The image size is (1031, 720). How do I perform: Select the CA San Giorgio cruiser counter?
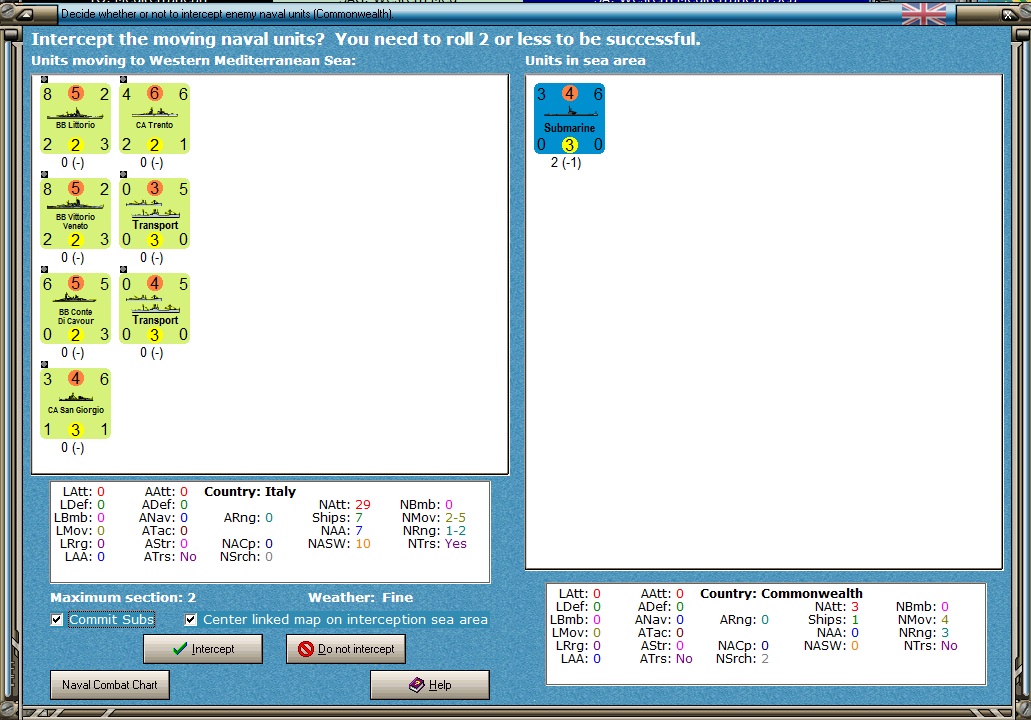(76, 403)
